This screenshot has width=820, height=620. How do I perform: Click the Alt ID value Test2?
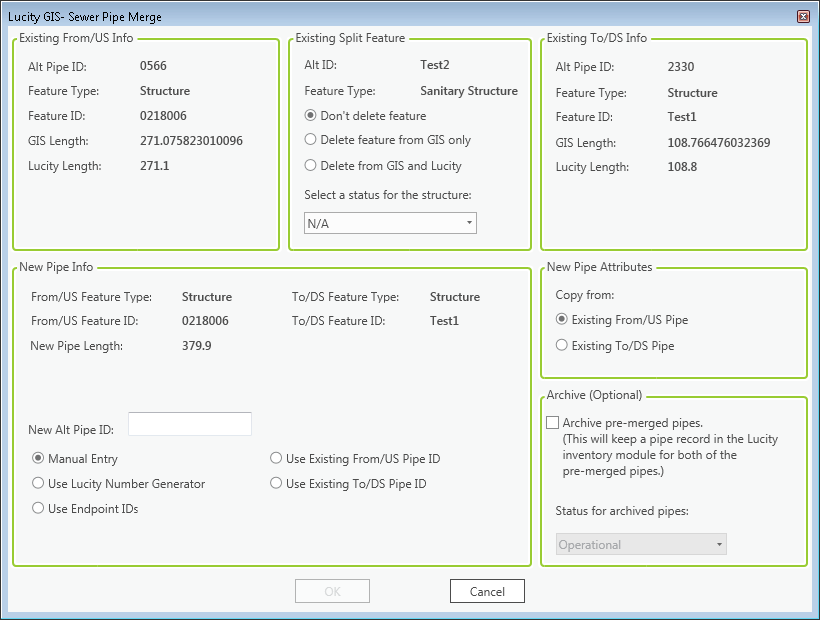coord(435,65)
